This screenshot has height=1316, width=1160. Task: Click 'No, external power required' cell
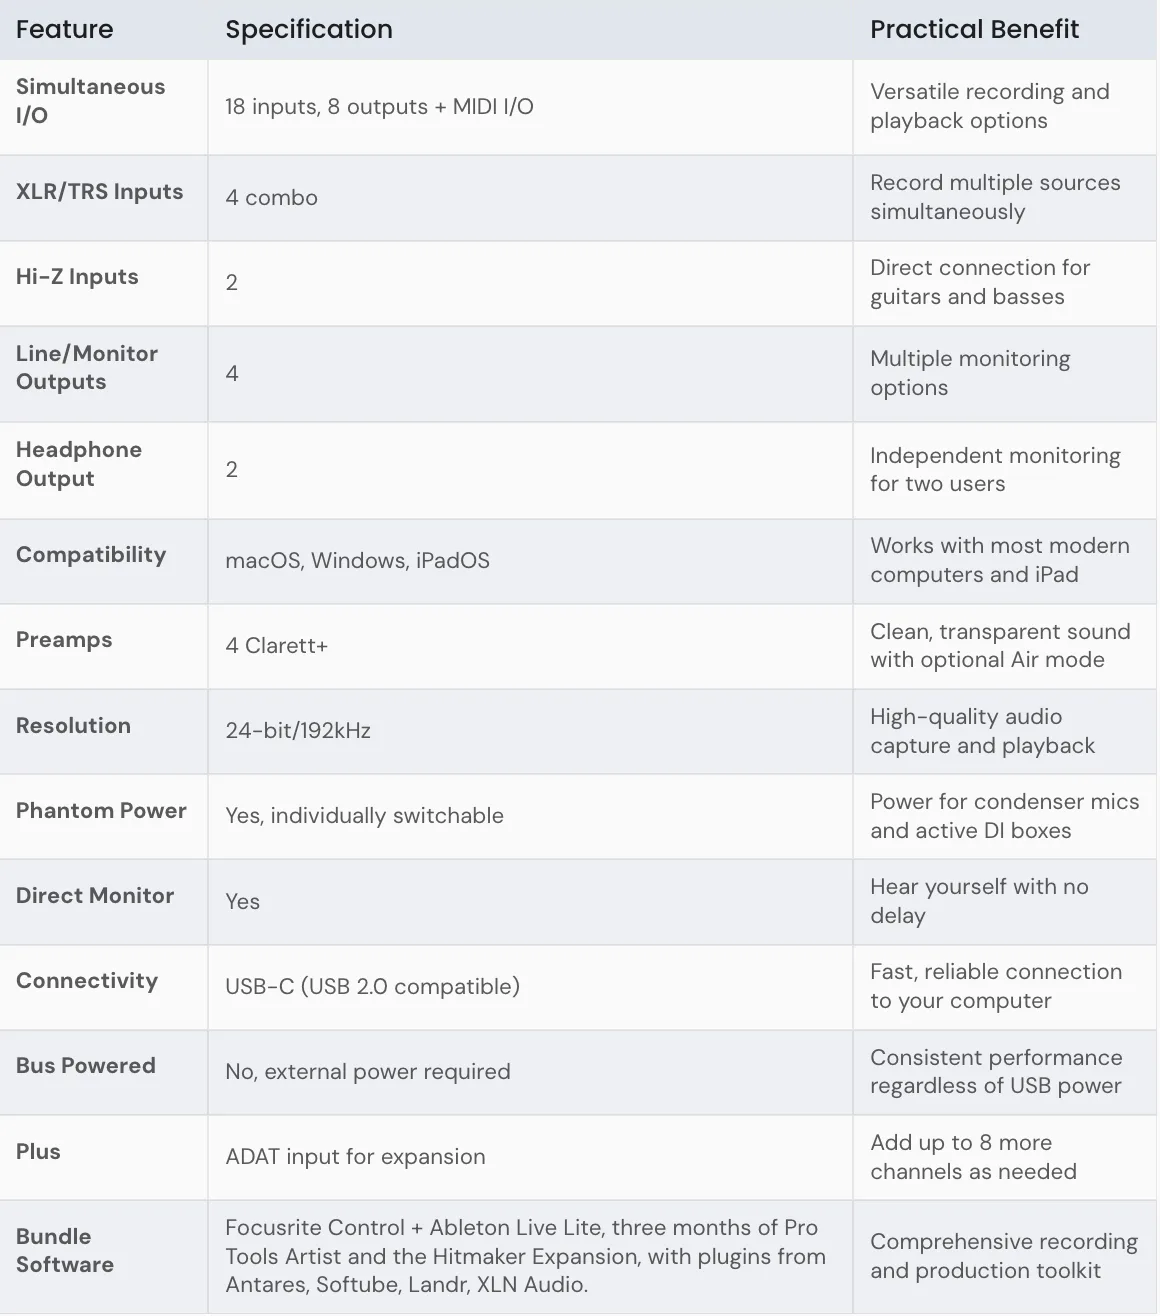coord(367,1072)
